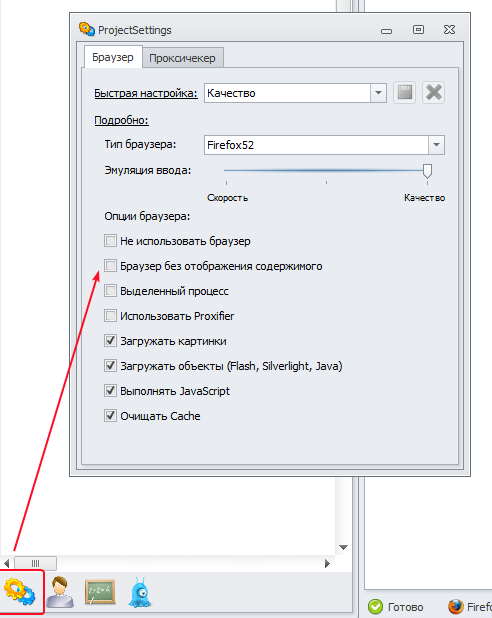Select the Браузер tab
Screen dimensions: 492x618
click(113, 57)
